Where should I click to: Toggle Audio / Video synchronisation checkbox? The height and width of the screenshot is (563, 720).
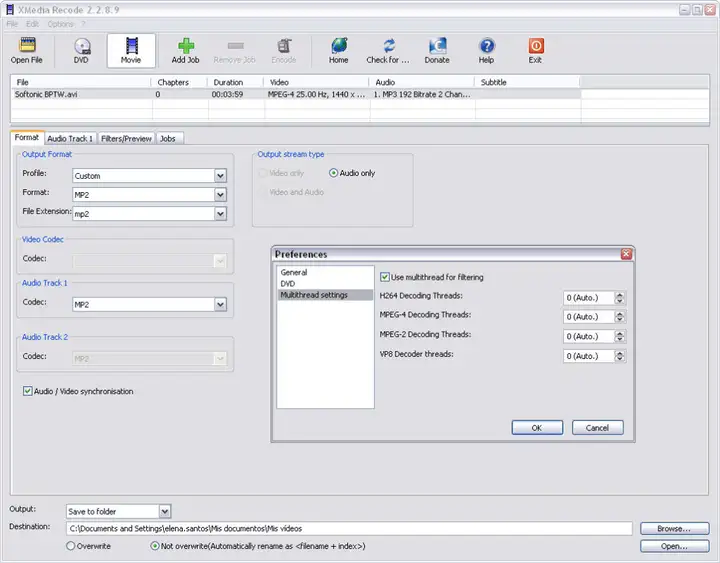[x=28, y=391]
